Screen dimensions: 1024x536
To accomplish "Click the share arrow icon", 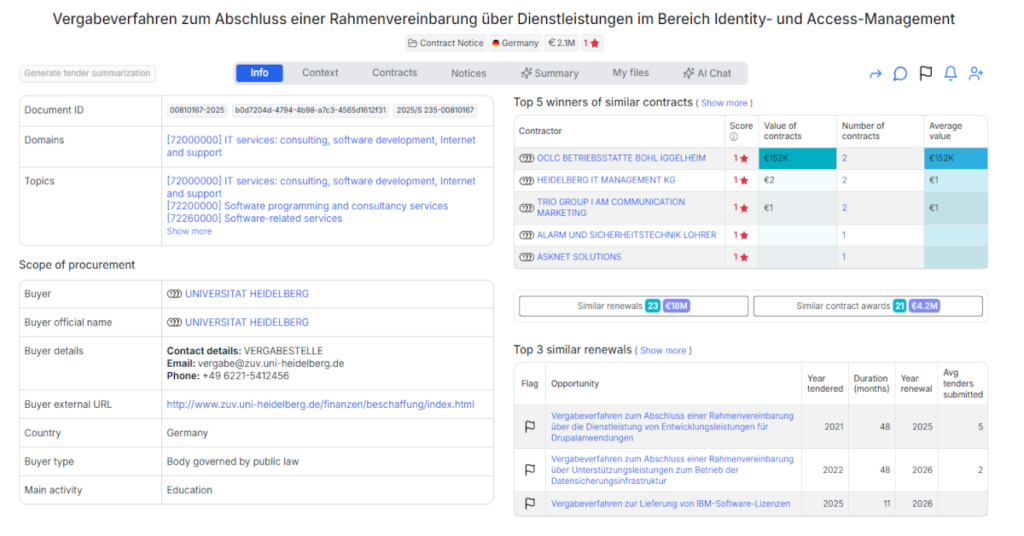I will pos(875,74).
